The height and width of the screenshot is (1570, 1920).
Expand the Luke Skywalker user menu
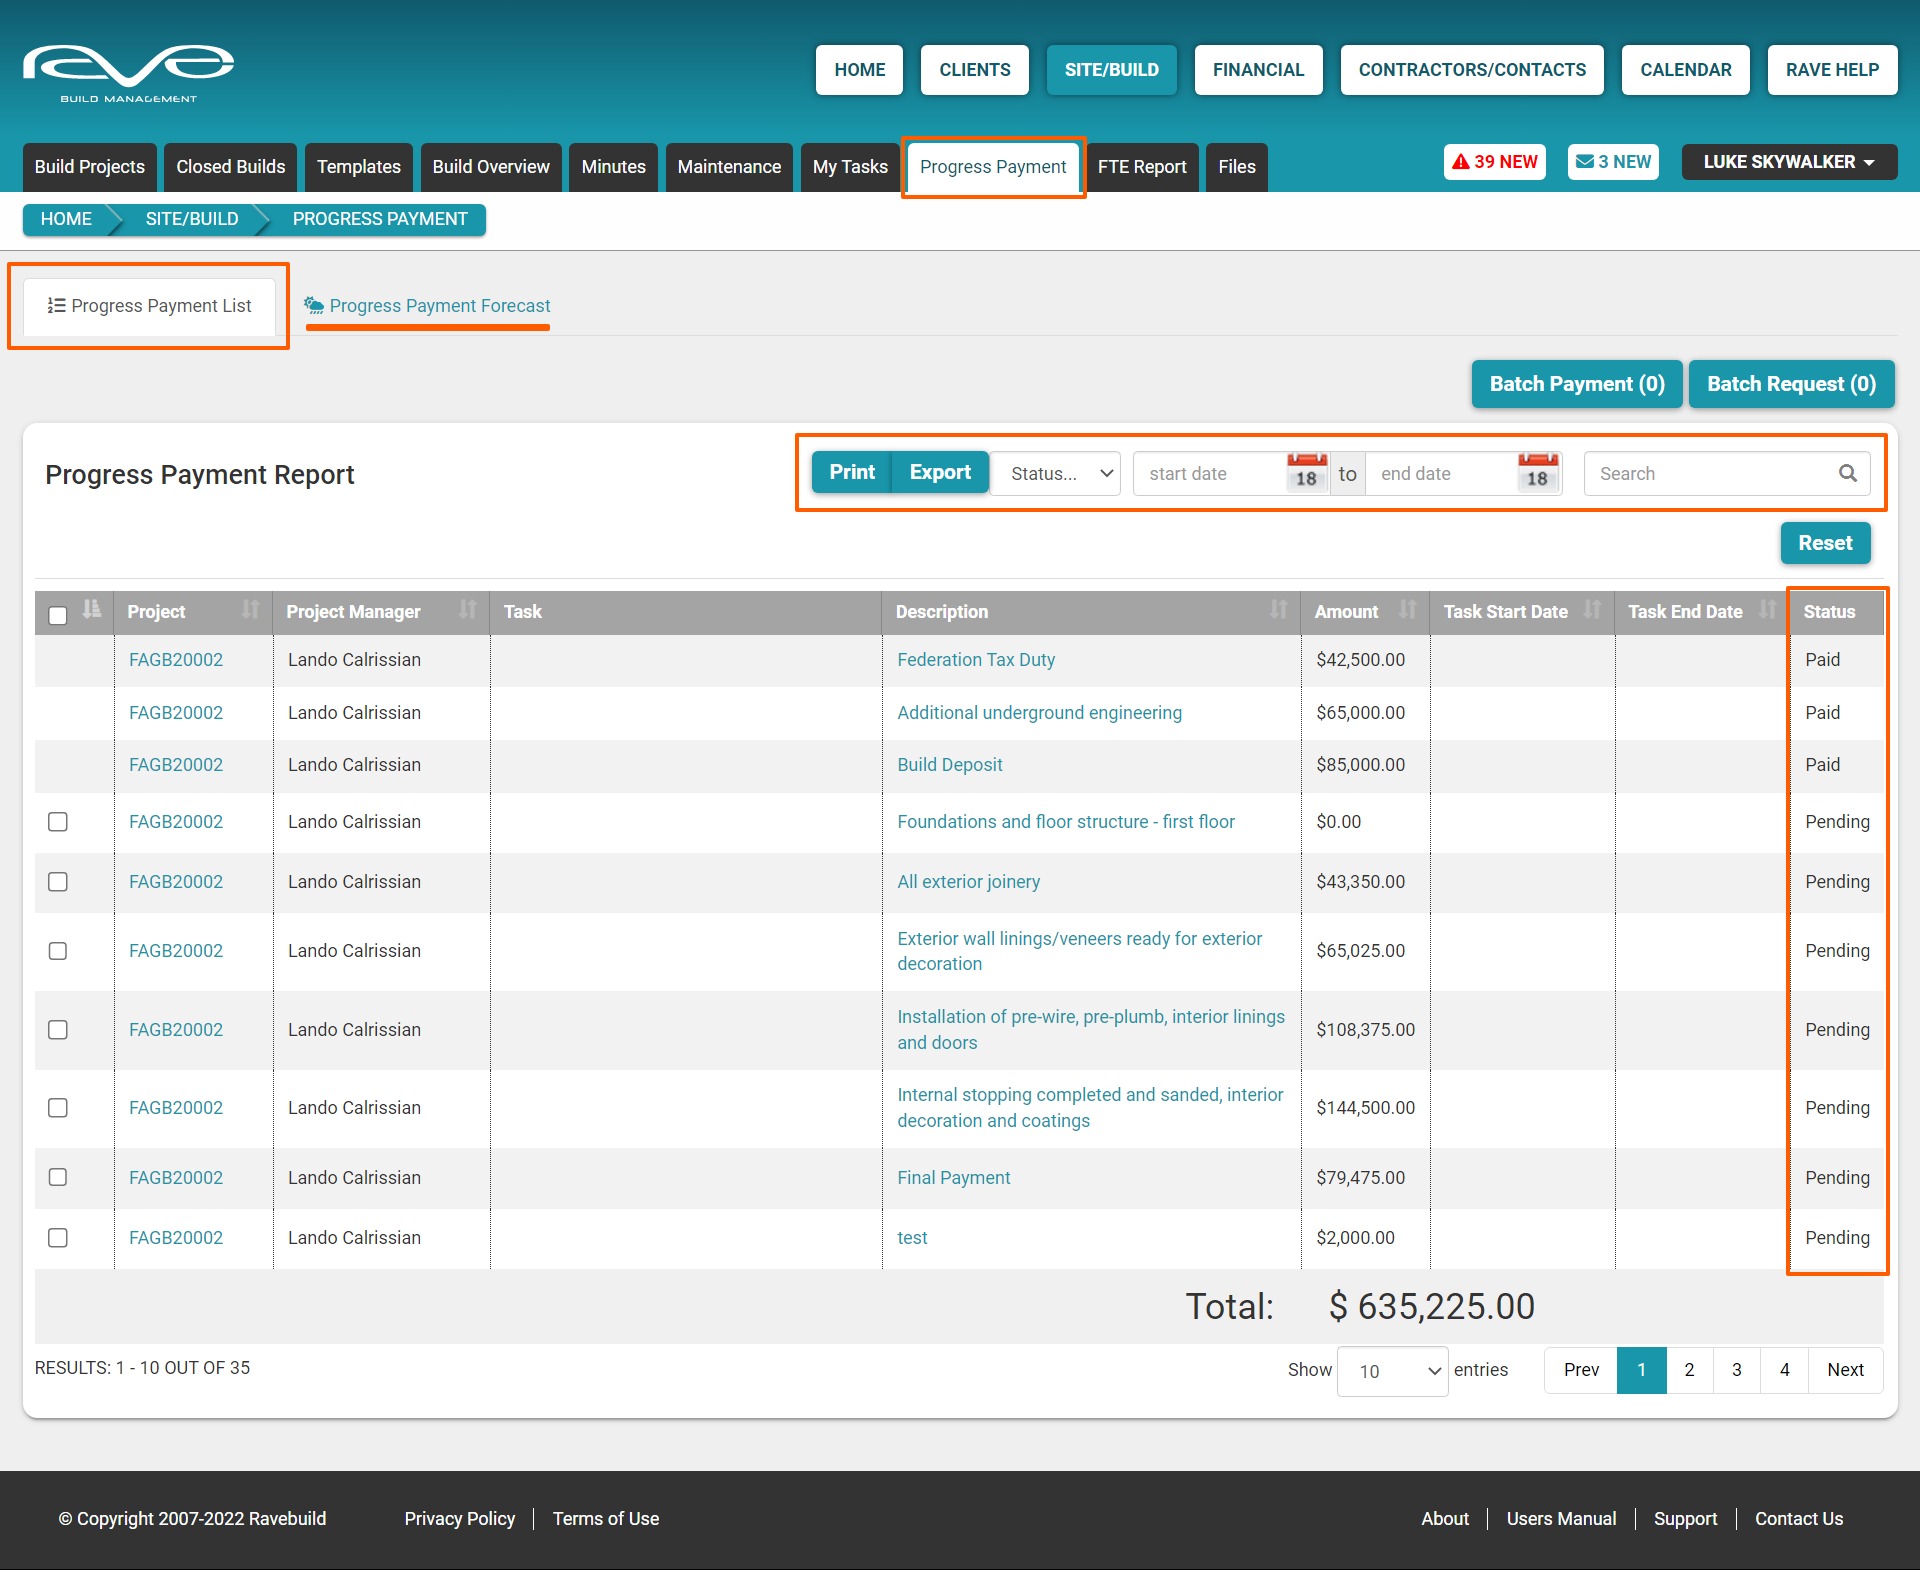tap(1788, 162)
